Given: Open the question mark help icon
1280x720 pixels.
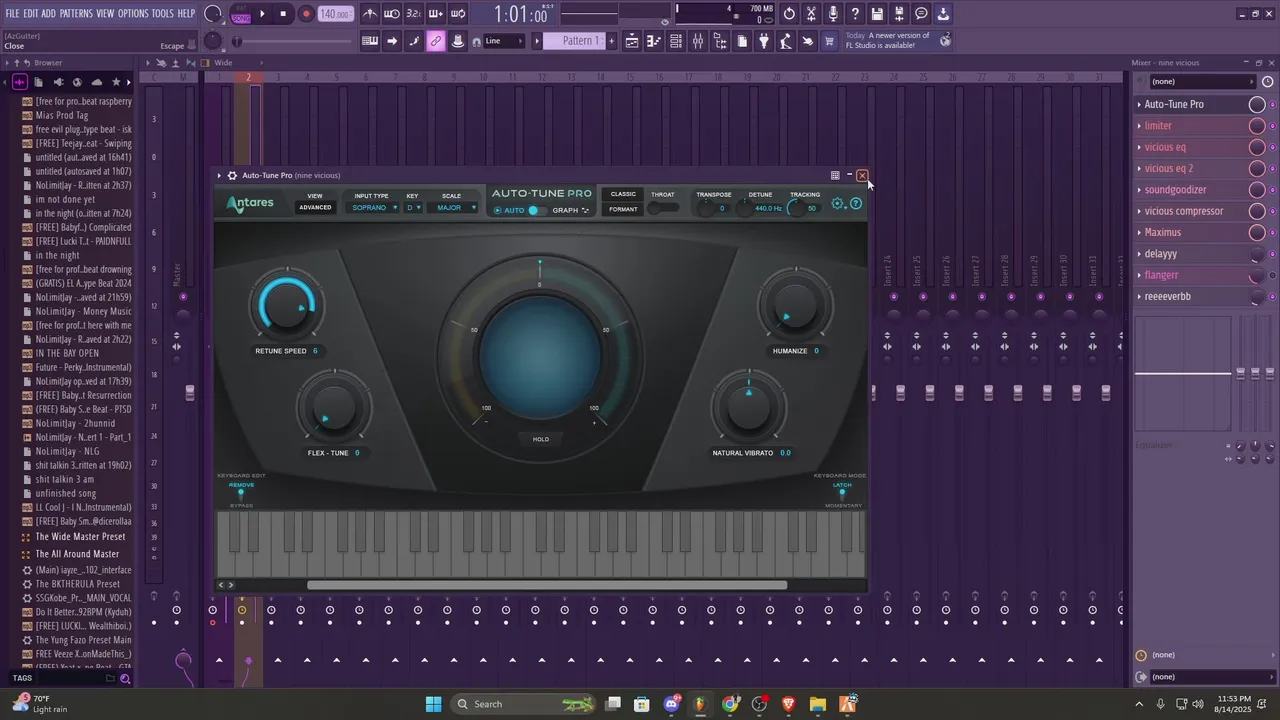Looking at the screenshot, I should [x=855, y=14].
